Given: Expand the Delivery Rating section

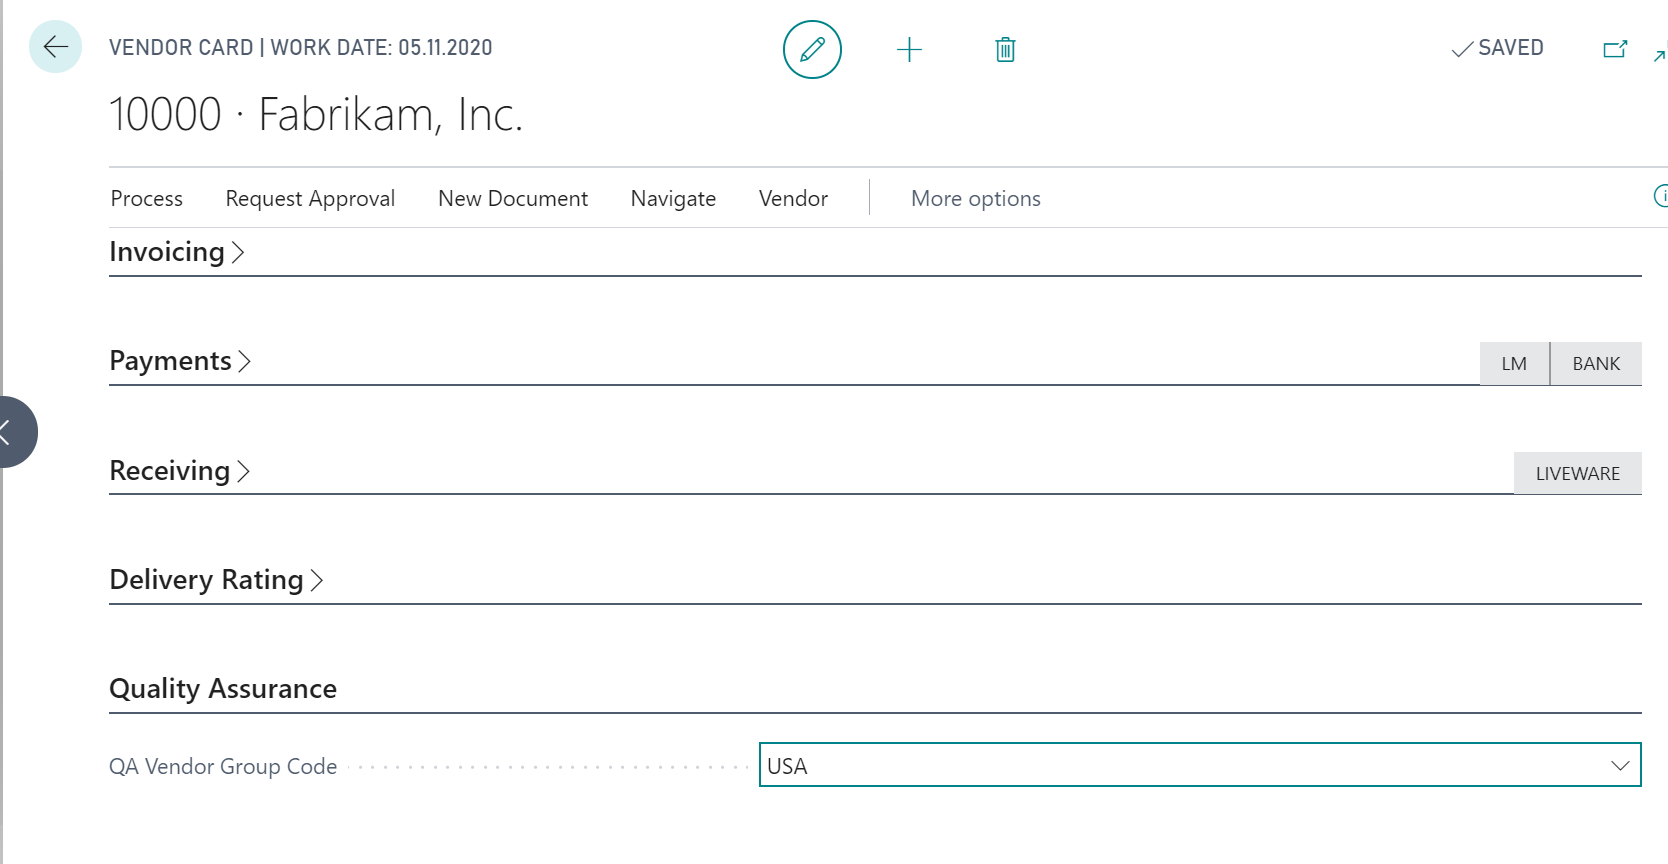Looking at the screenshot, I should (216, 580).
